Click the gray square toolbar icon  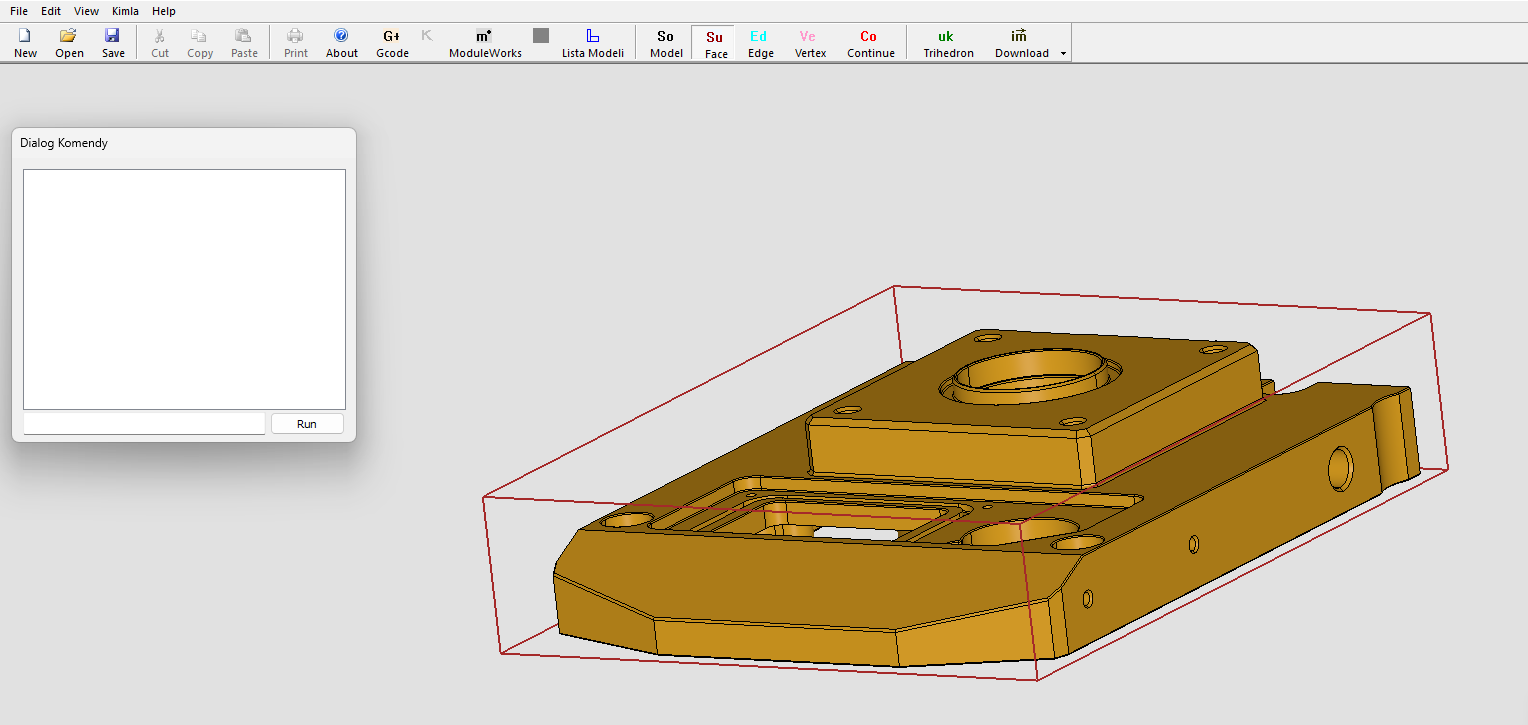pos(541,36)
